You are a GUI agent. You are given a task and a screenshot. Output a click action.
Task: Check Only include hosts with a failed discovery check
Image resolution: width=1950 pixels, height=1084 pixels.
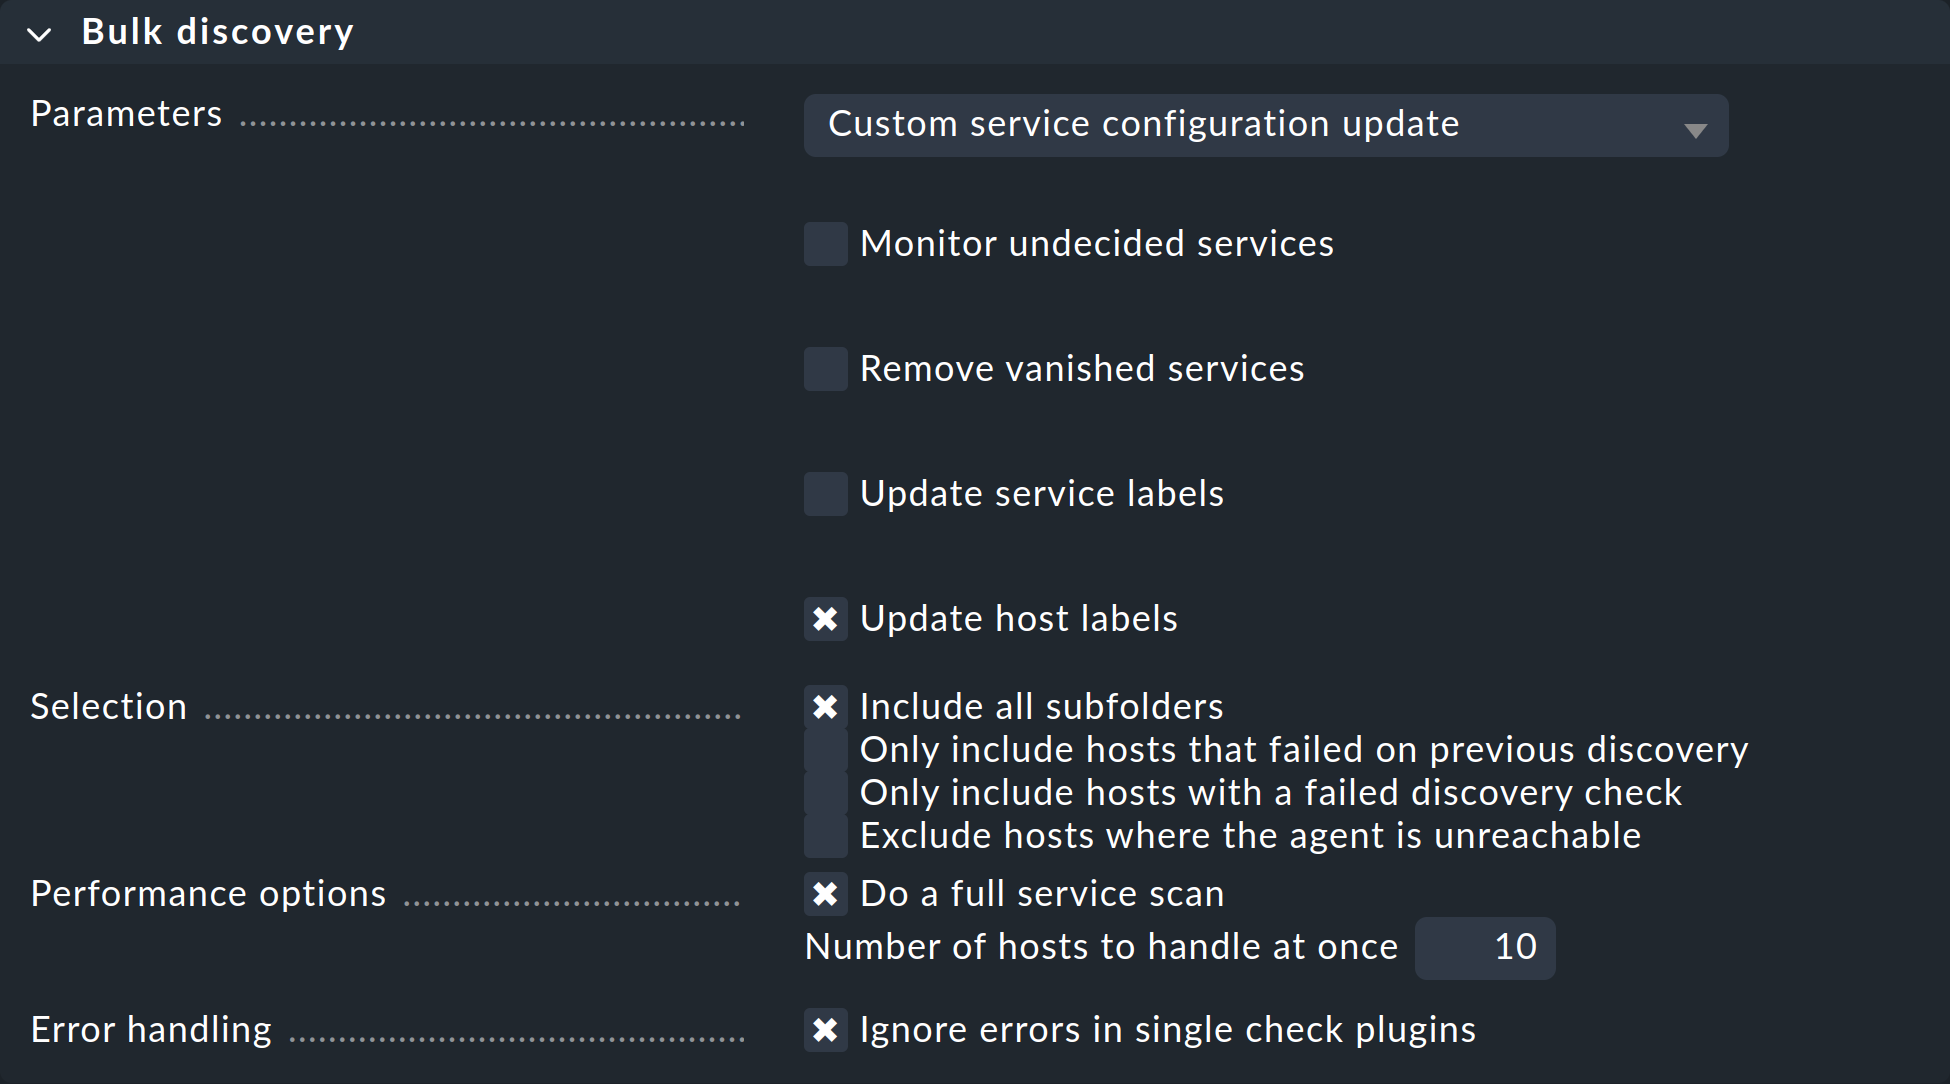point(825,792)
